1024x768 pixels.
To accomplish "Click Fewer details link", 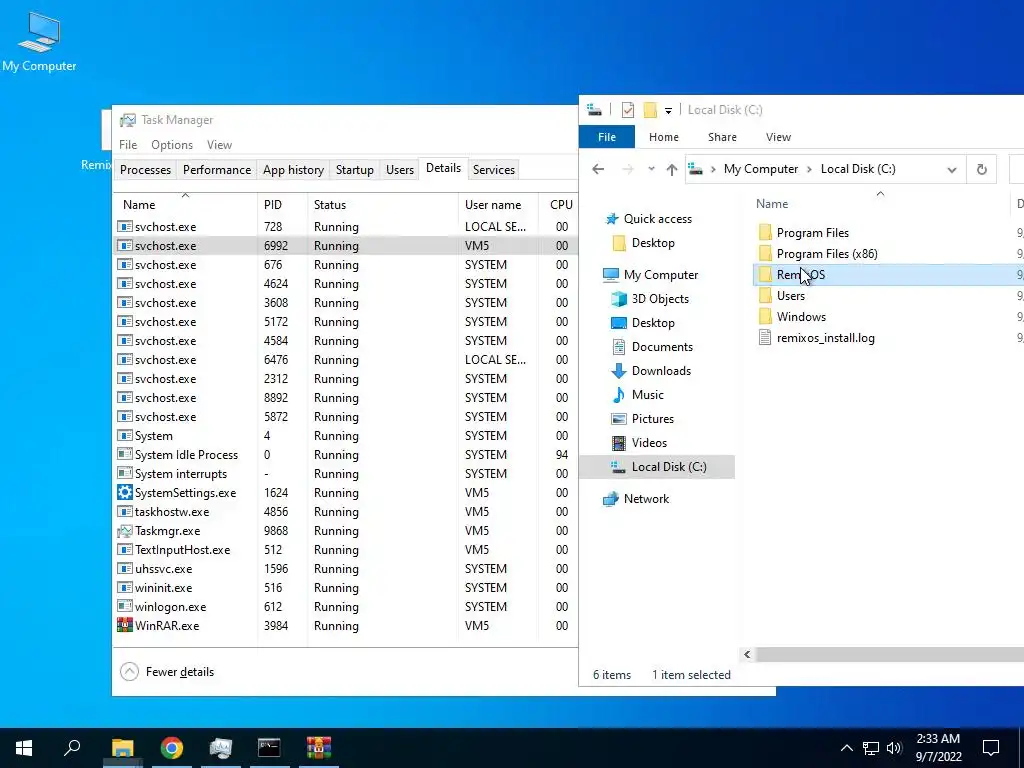I will tap(180, 671).
